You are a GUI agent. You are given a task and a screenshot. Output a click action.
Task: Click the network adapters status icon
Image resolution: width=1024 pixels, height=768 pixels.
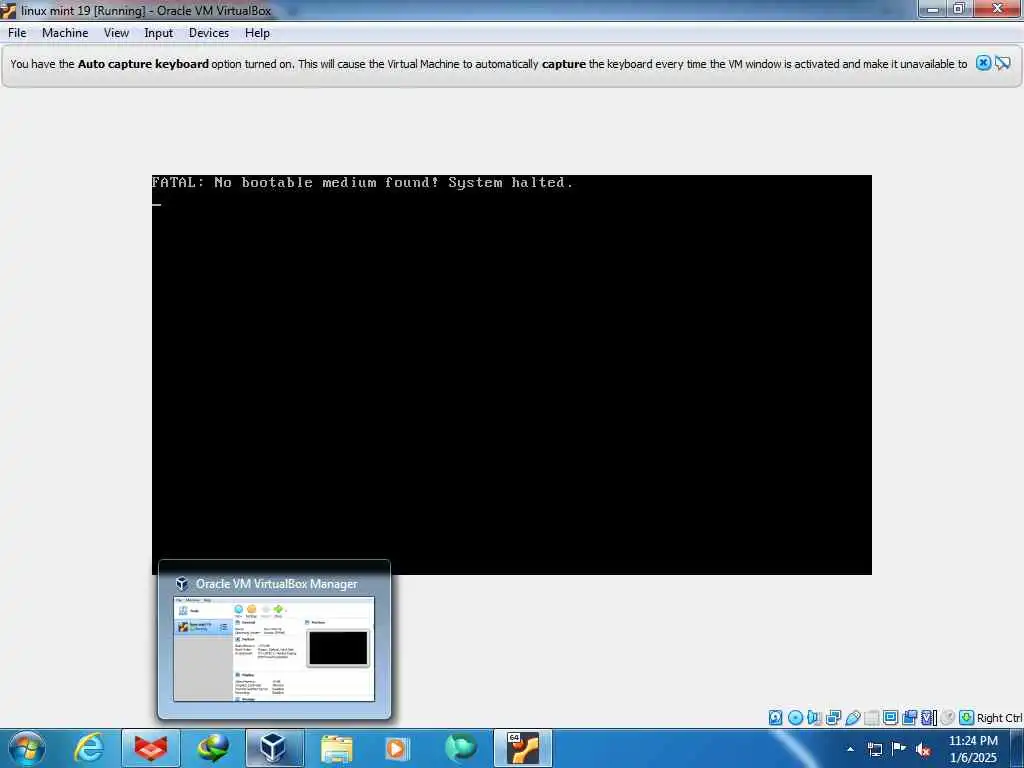click(x=833, y=718)
